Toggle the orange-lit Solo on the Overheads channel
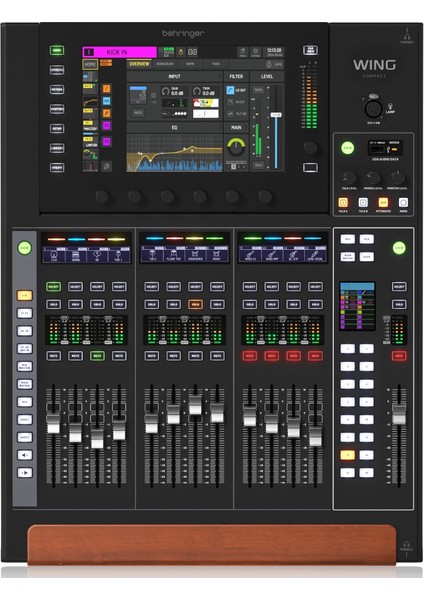 point(195,305)
